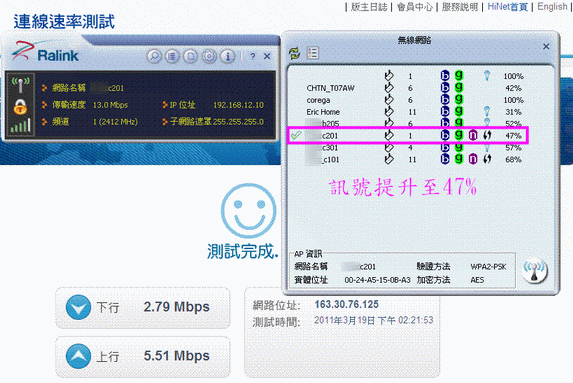Click the Ralink logo
Screen dimensions: 573x383
click(x=45, y=52)
